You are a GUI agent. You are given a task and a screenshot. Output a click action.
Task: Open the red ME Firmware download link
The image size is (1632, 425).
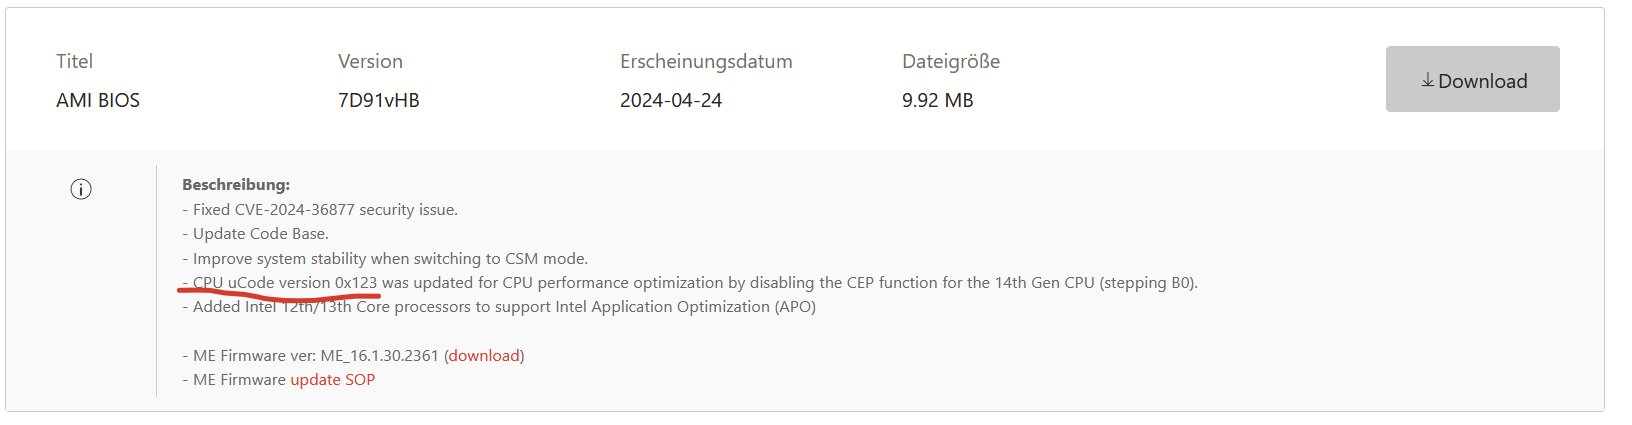(x=484, y=355)
